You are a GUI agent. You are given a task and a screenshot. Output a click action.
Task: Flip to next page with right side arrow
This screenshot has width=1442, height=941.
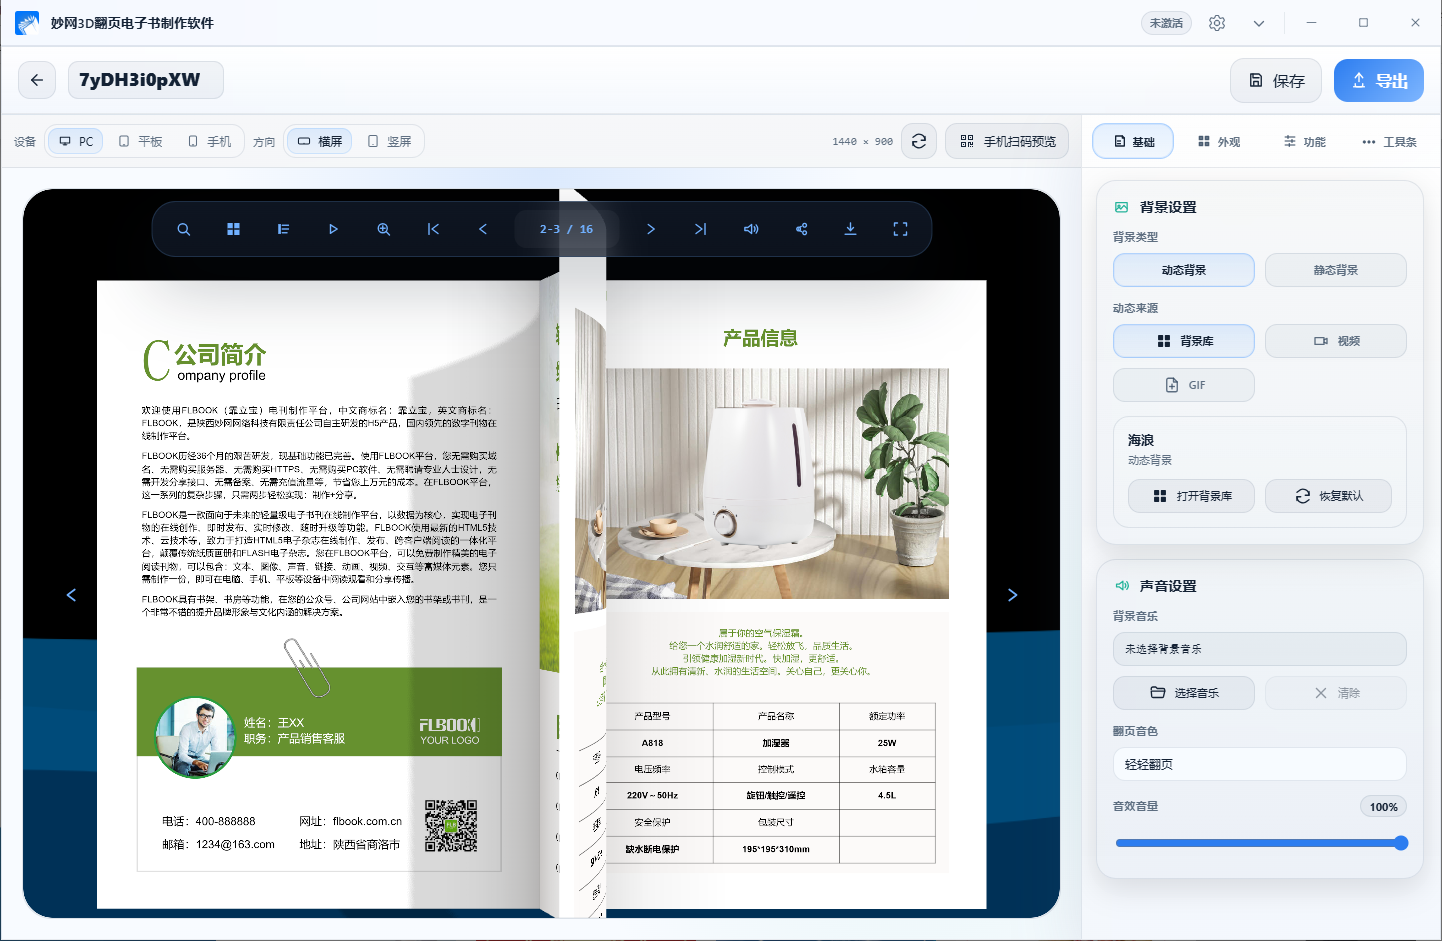point(1012,595)
